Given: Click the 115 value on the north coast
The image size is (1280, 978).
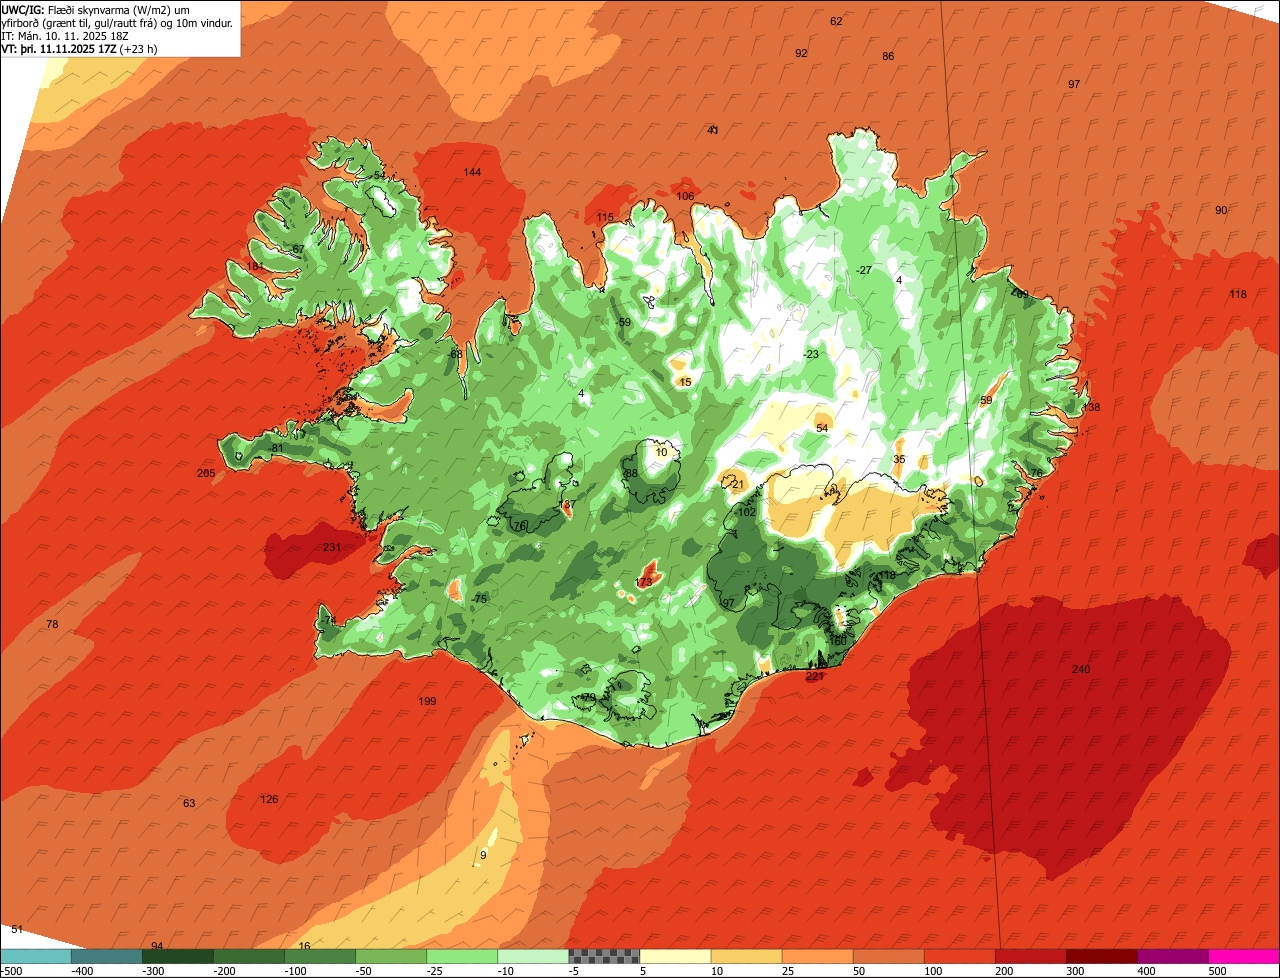Looking at the screenshot, I should (605, 217).
